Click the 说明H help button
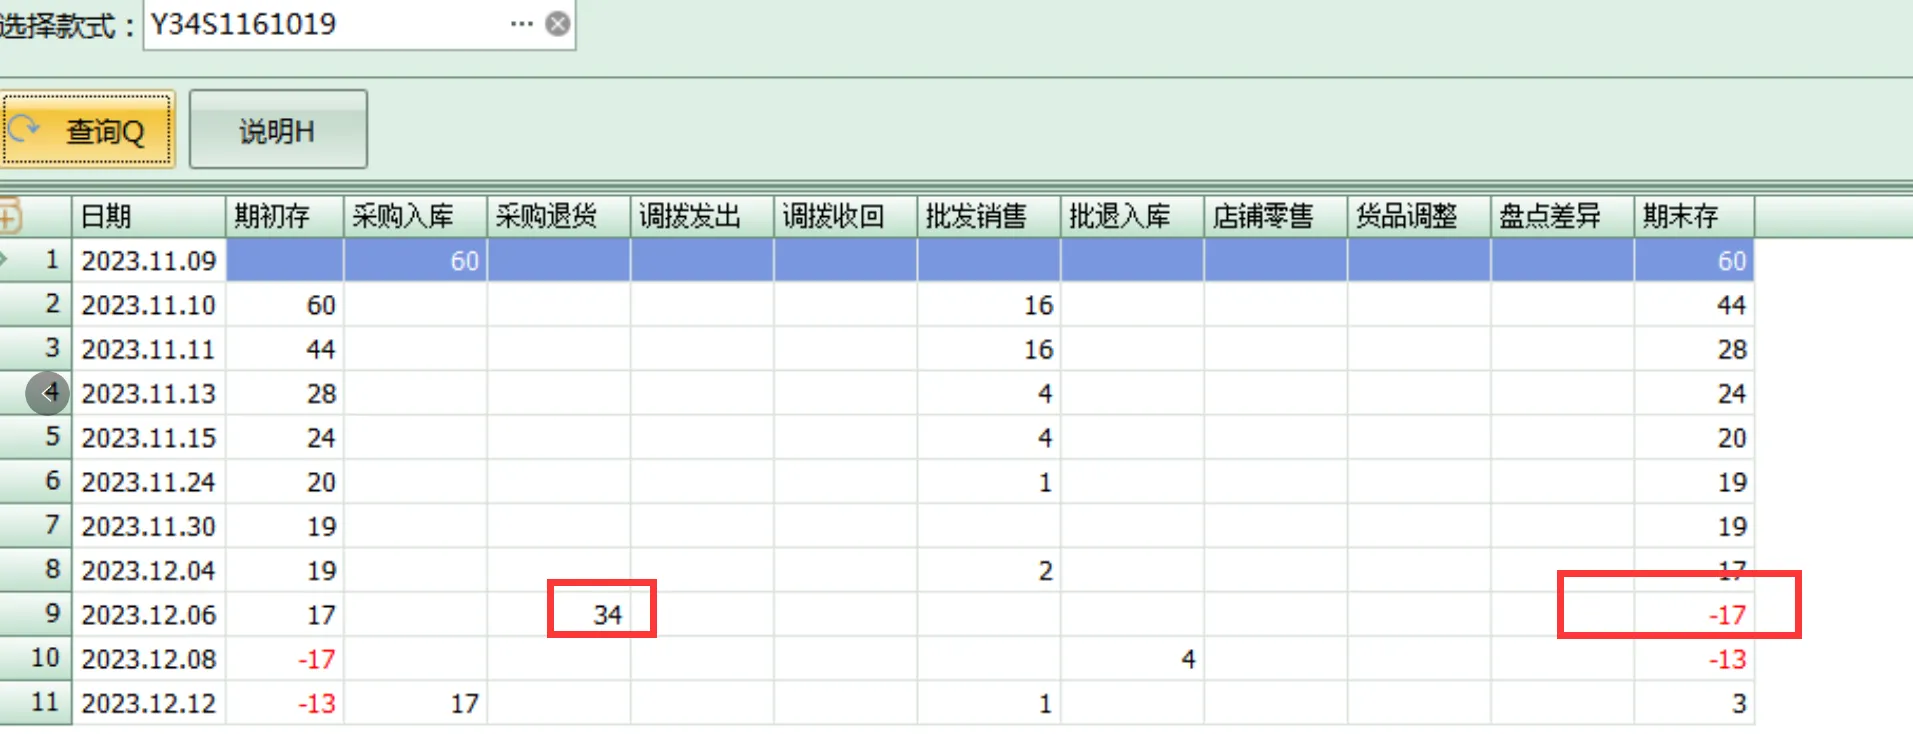This screenshot has height=734, width=1913. (x=278, y=130)
